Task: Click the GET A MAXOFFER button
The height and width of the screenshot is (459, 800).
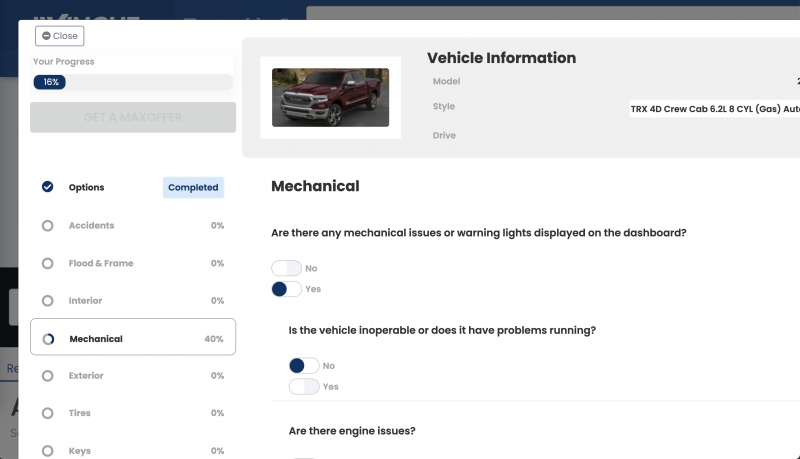Action: (133, 117)
